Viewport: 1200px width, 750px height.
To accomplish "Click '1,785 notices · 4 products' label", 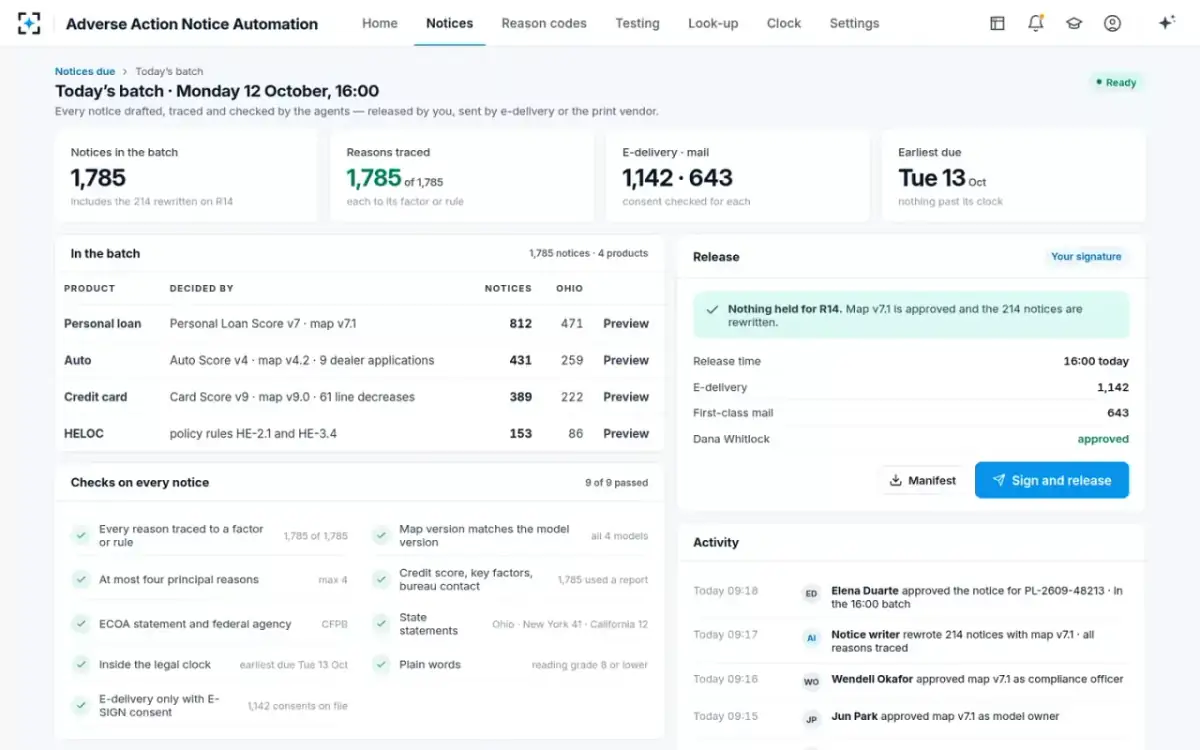I will click(x=588, y=254).
